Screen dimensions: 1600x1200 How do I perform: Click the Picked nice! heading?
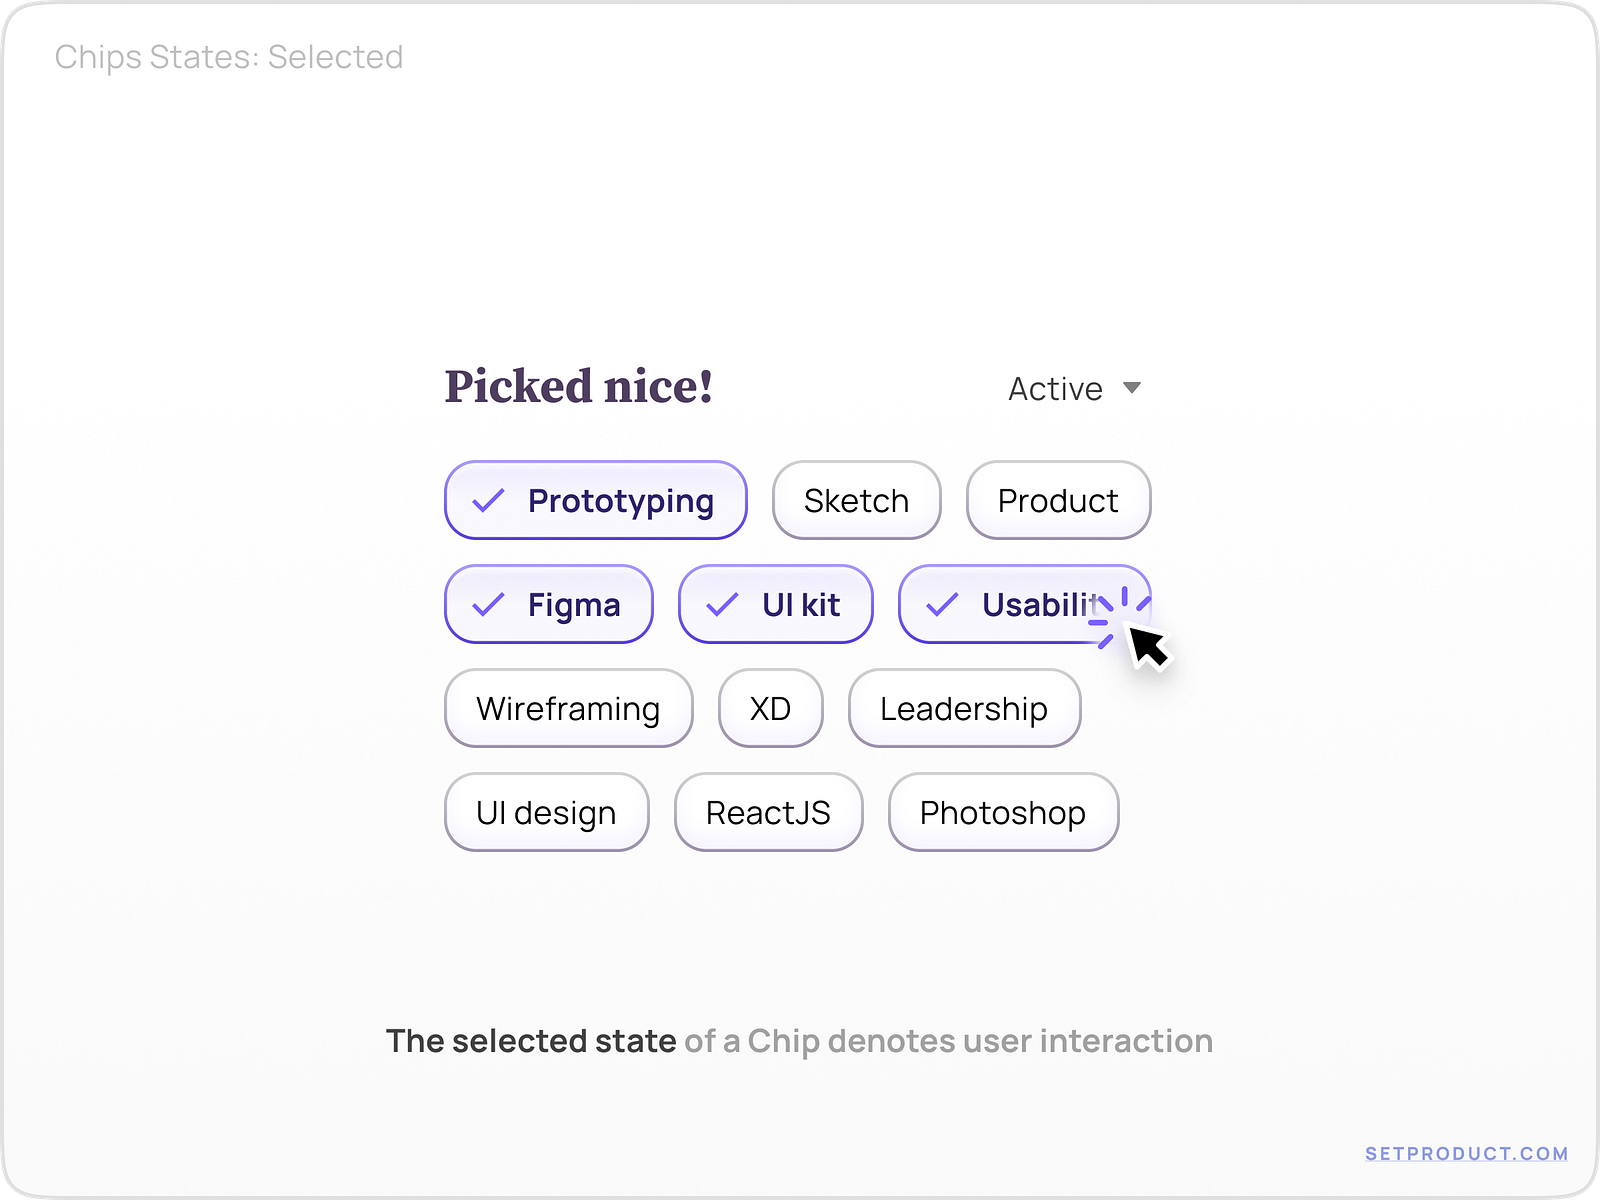pyautogui.click(x=579, y=387)
